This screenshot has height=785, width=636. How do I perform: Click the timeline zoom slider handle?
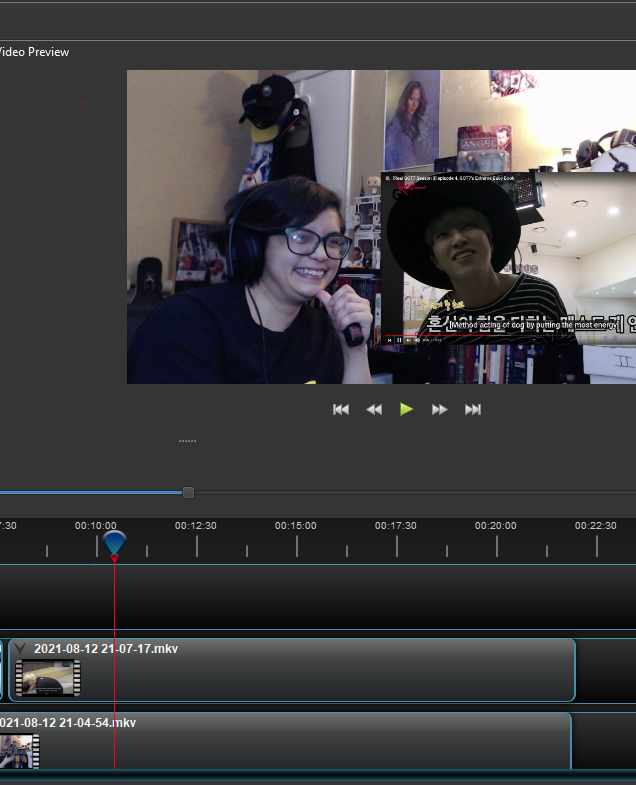coord(188,493)
